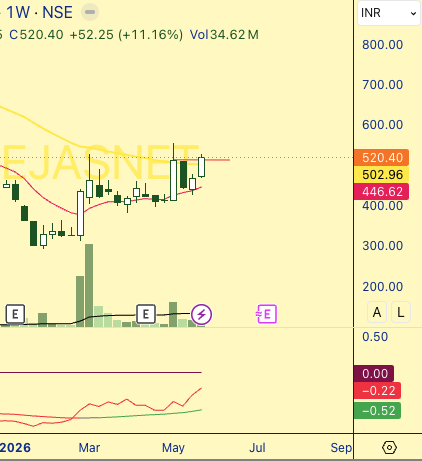Click the Mar label on time axis
The width and height of the screenshot is (422, 461).
(89, 448)
